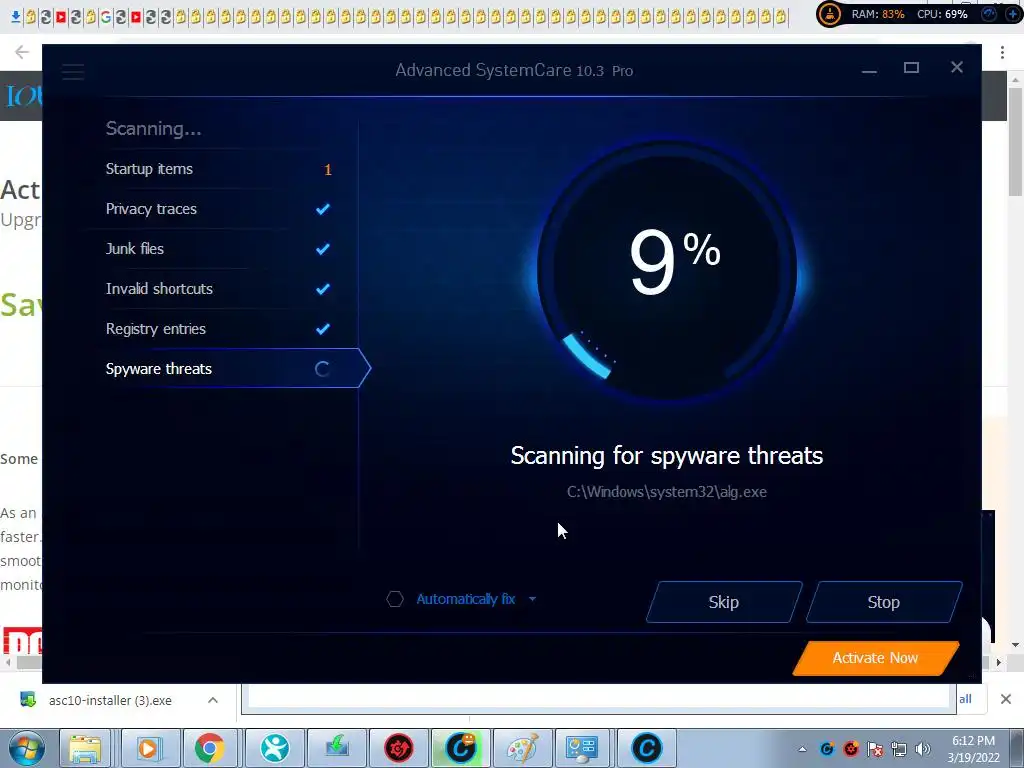This screenshot has height=768, width=1024.
Task: Click the Google G tab icon
Action: click(x=106, y=17)
